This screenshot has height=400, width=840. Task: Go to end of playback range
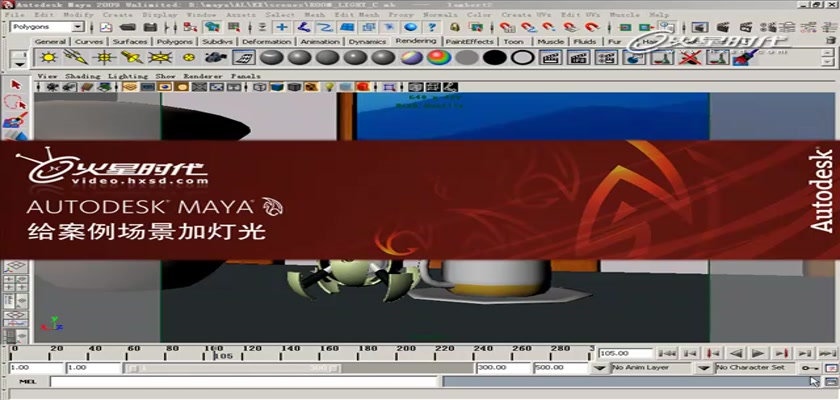coord(827,353)
